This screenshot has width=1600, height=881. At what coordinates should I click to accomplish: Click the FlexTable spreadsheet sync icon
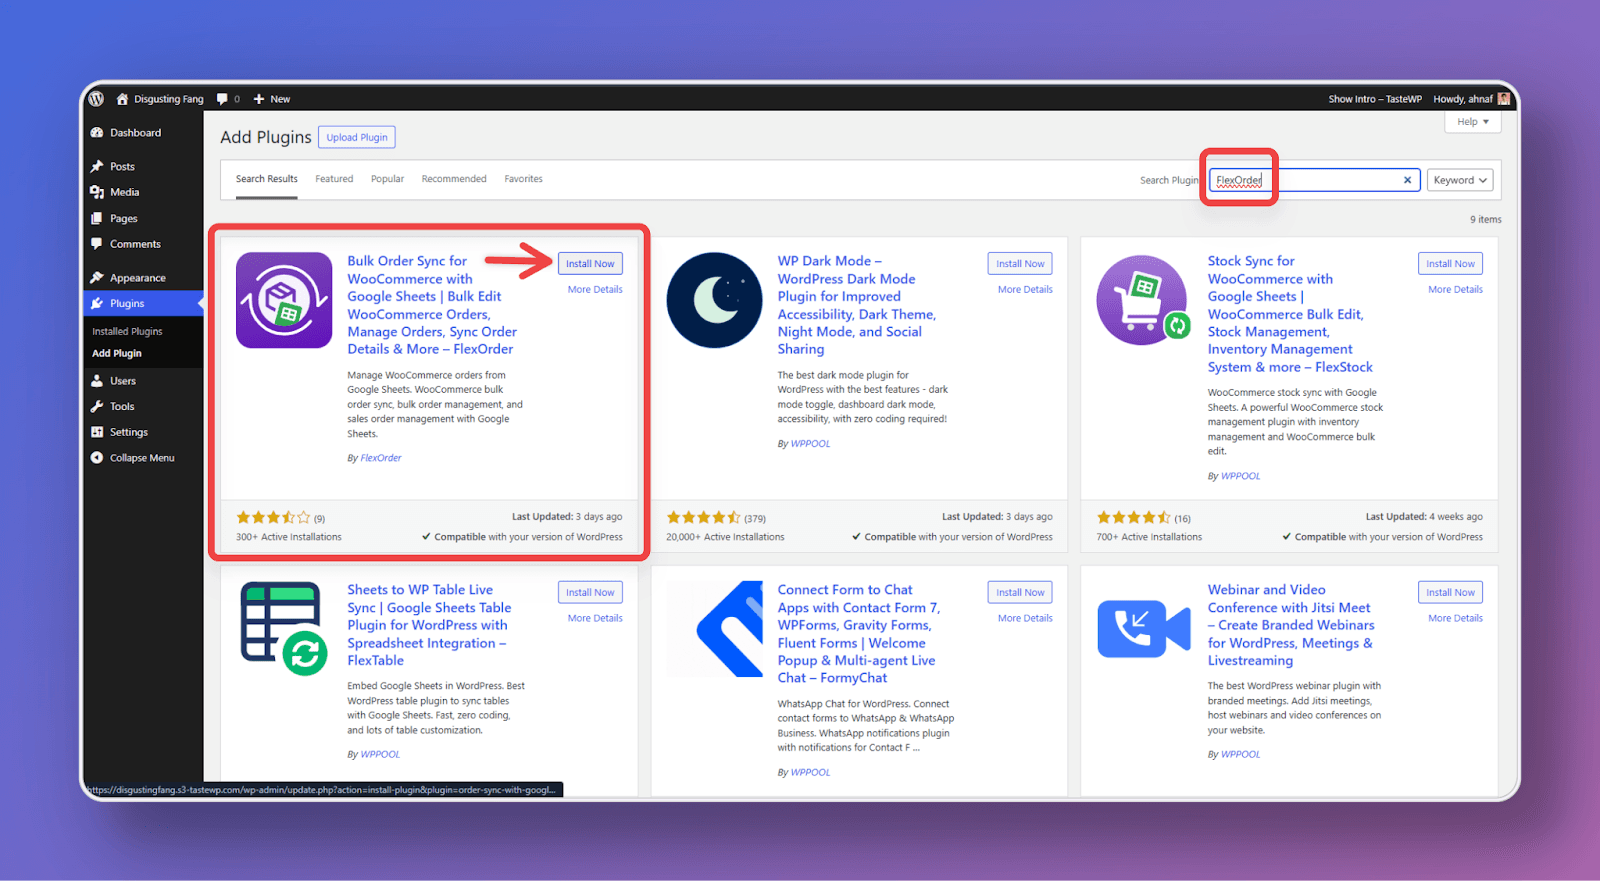click(x=284, y=629)
